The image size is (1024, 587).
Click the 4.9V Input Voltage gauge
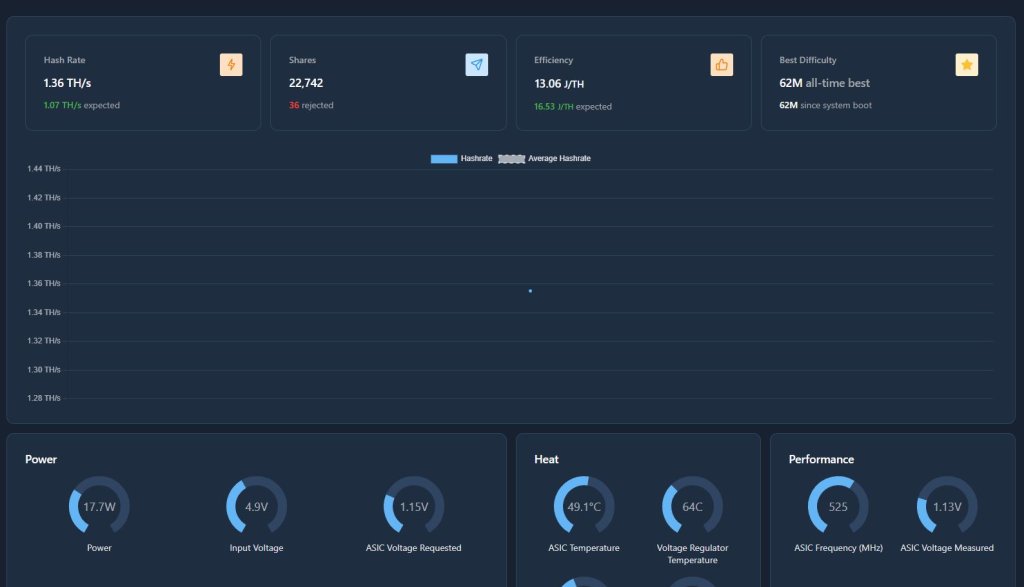tap(256, 507)
